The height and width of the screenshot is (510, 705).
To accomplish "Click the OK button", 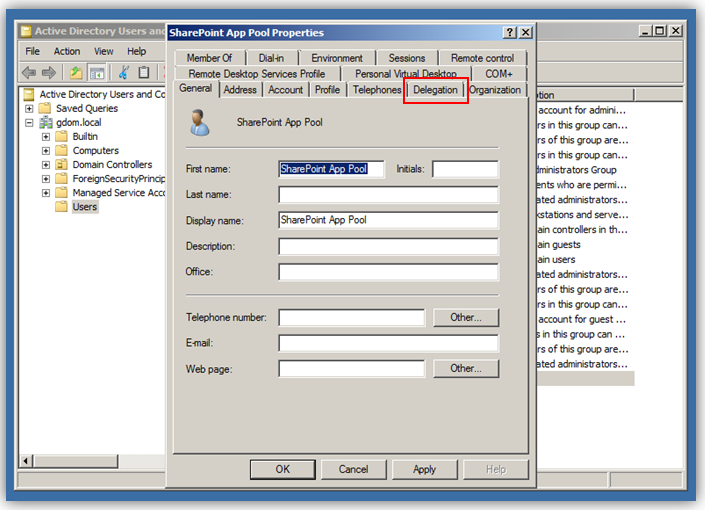I will click(283, 470).
